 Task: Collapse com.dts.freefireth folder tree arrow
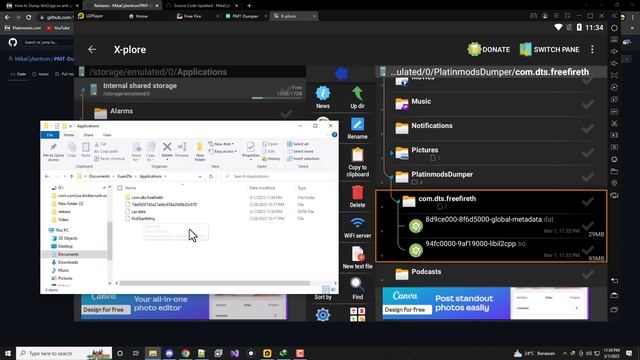(x=398, y=201)
